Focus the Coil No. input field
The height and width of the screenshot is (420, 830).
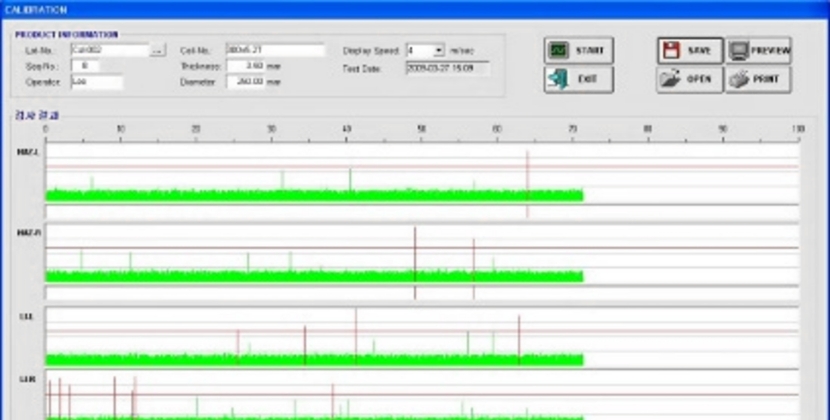point(275,50)
